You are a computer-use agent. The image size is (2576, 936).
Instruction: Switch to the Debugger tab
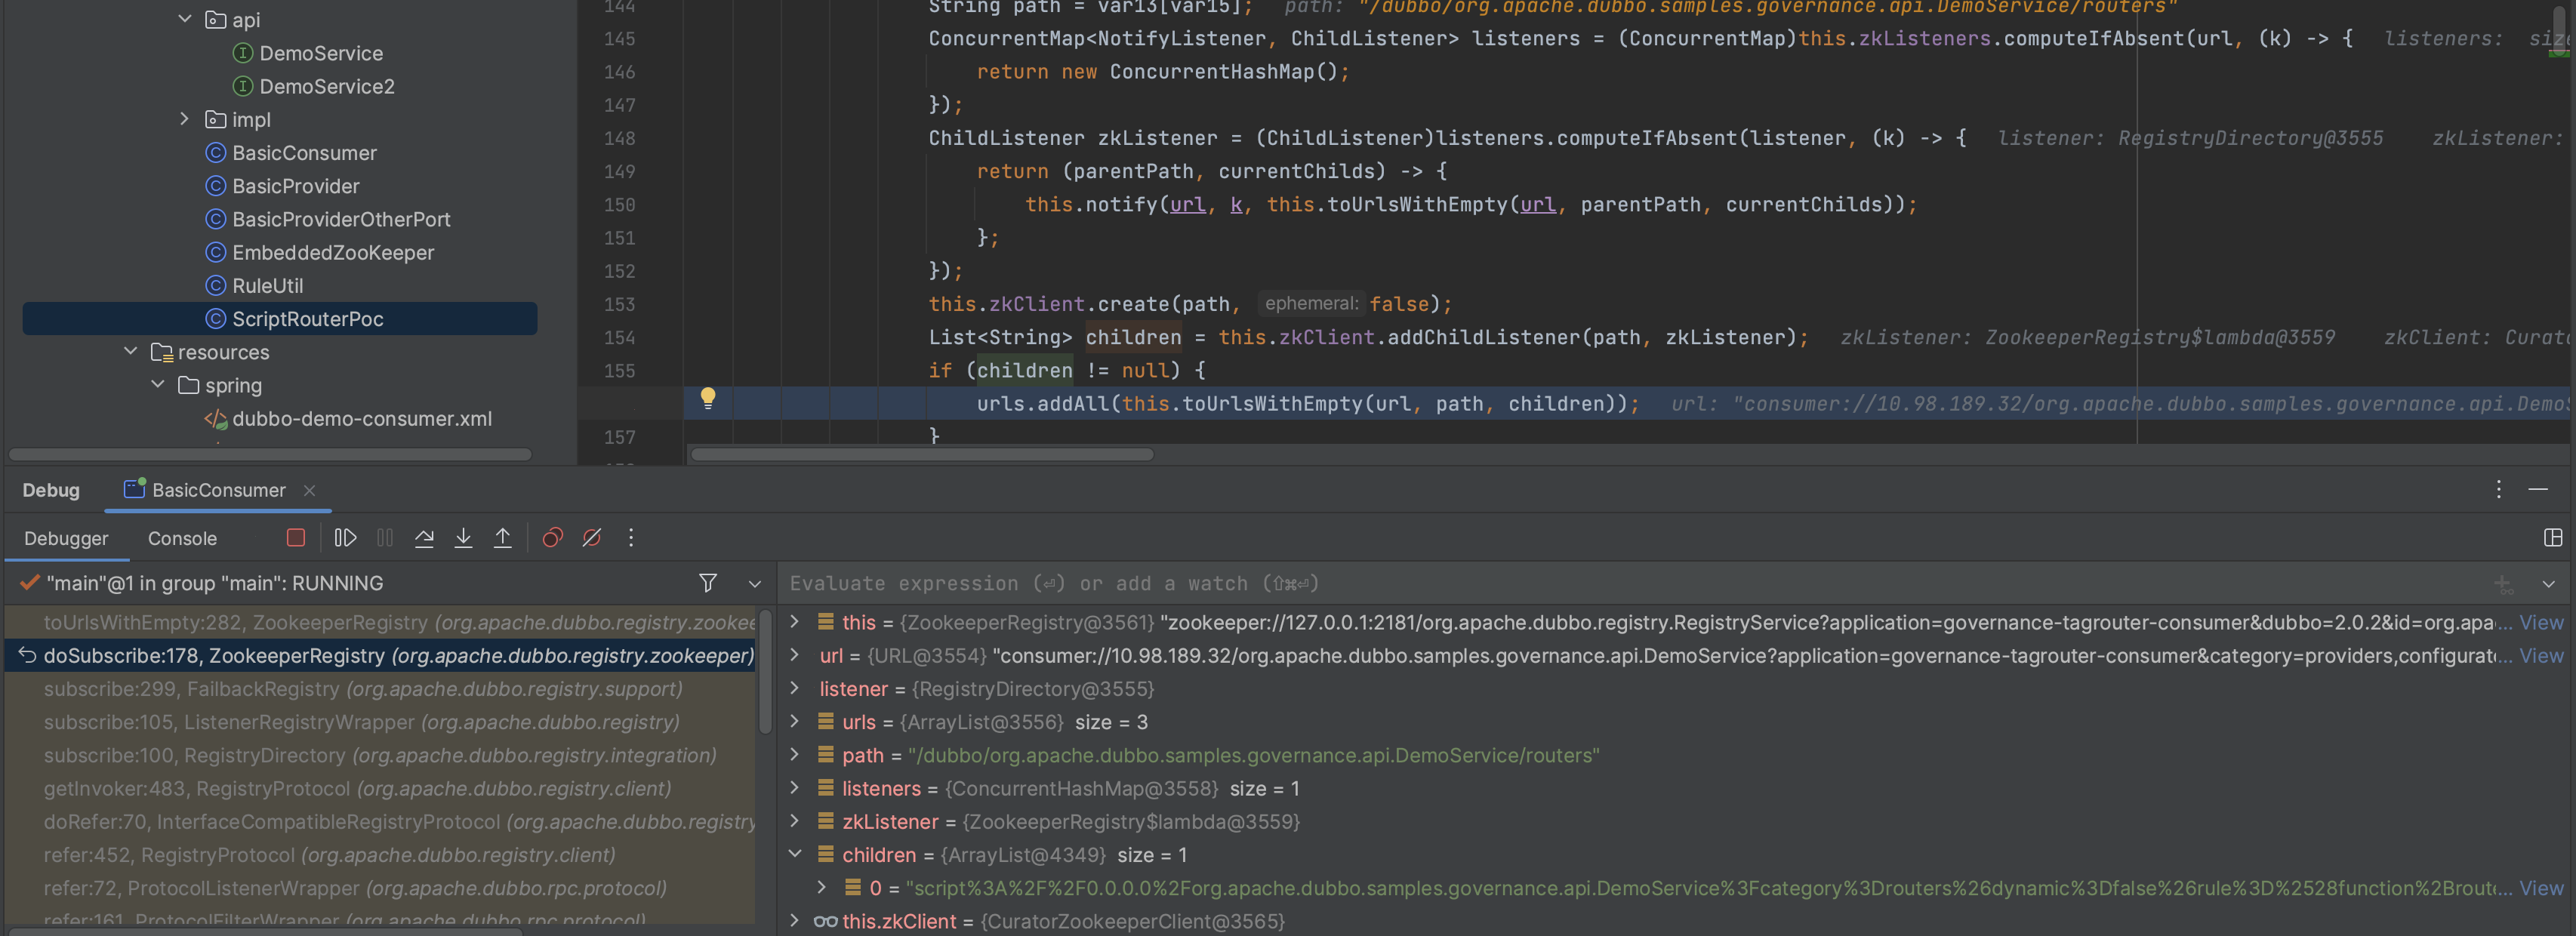66,538
